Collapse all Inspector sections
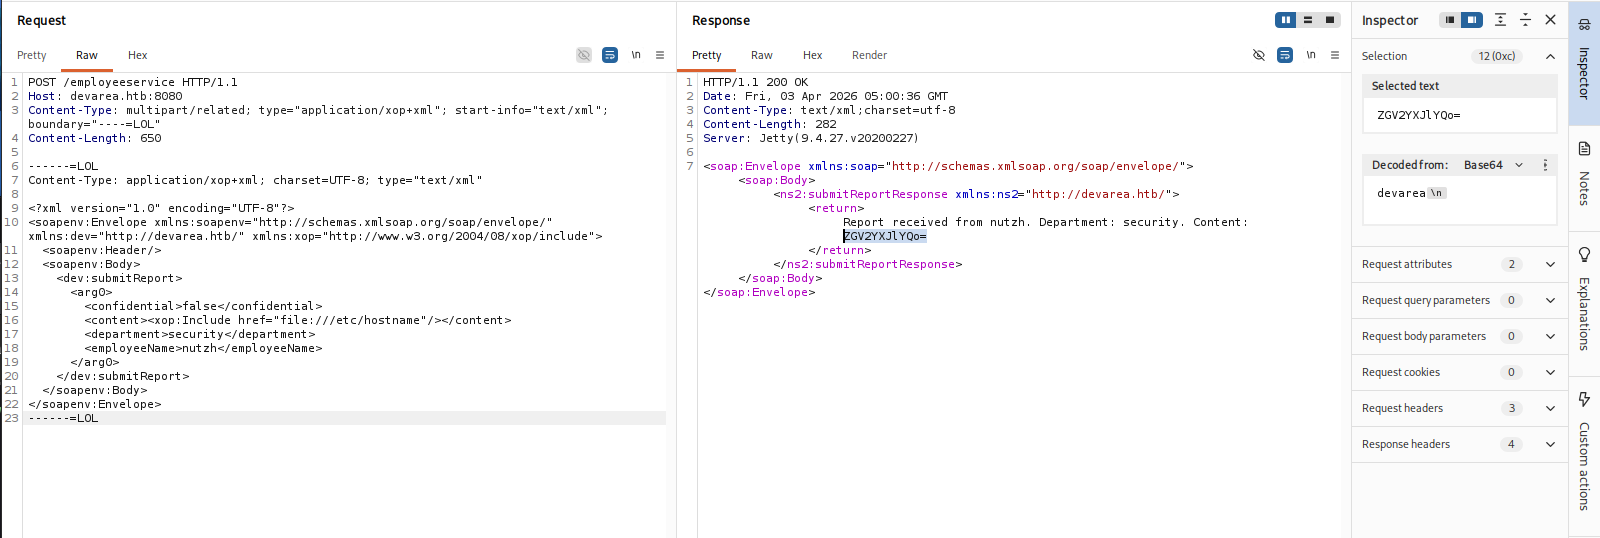The height and width of the screenshot is (538, 1600). click(1525, 20)
